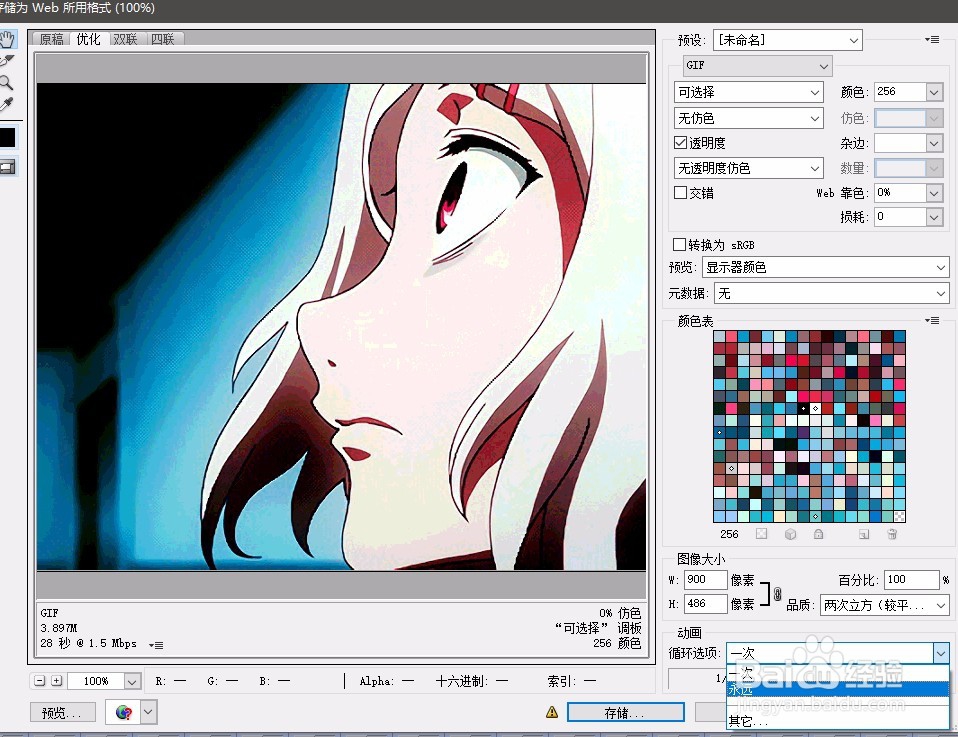Click the trash icon to delete selected colors

(892, 534)
